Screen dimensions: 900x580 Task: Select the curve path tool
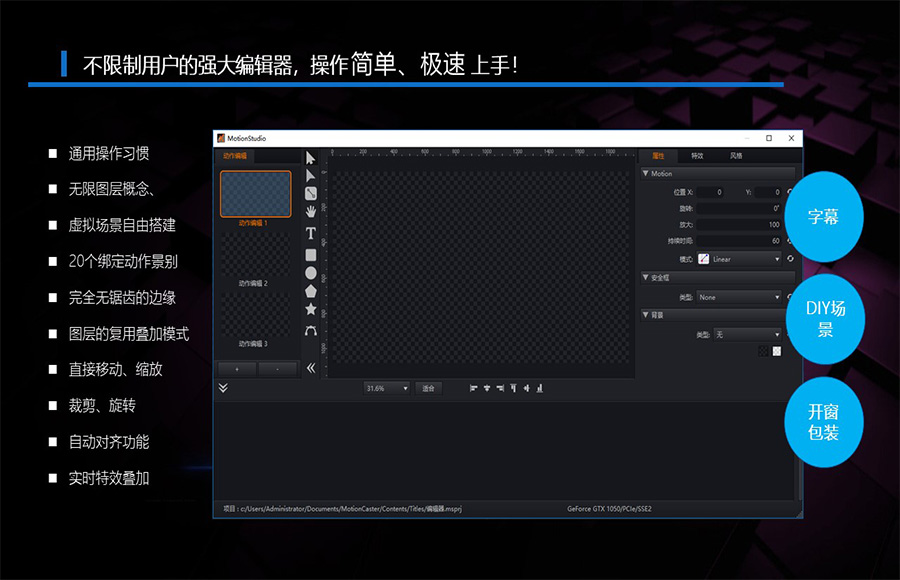311,331
